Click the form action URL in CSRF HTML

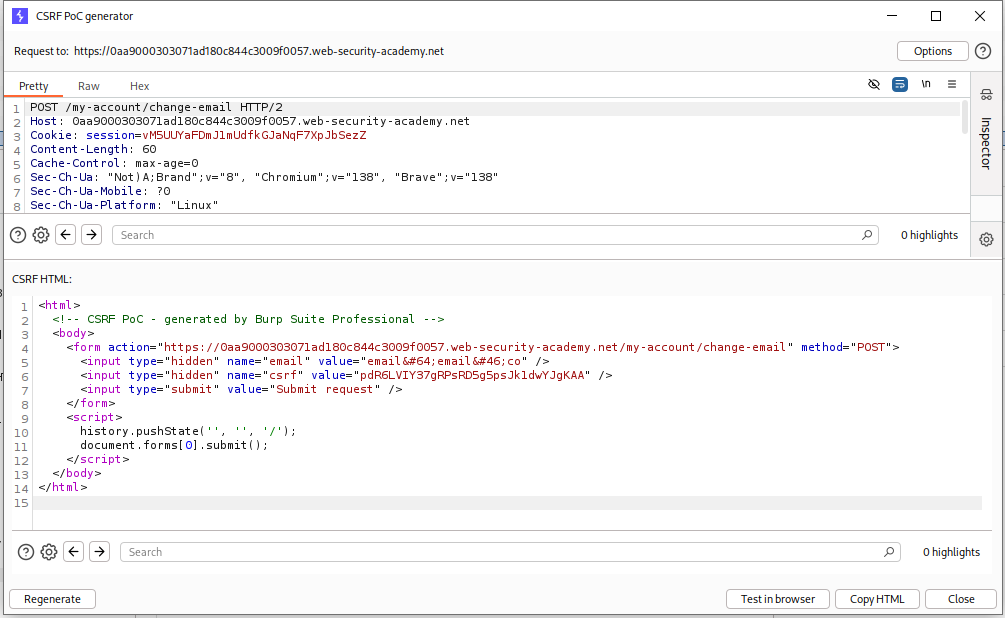[475, 347]
